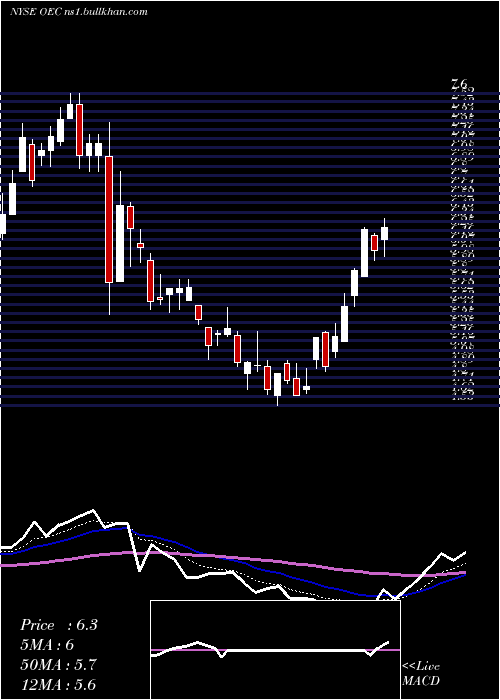500x700 pixels.
Task: Select the 5MA : 6 value
Action: tap(47, 645)
